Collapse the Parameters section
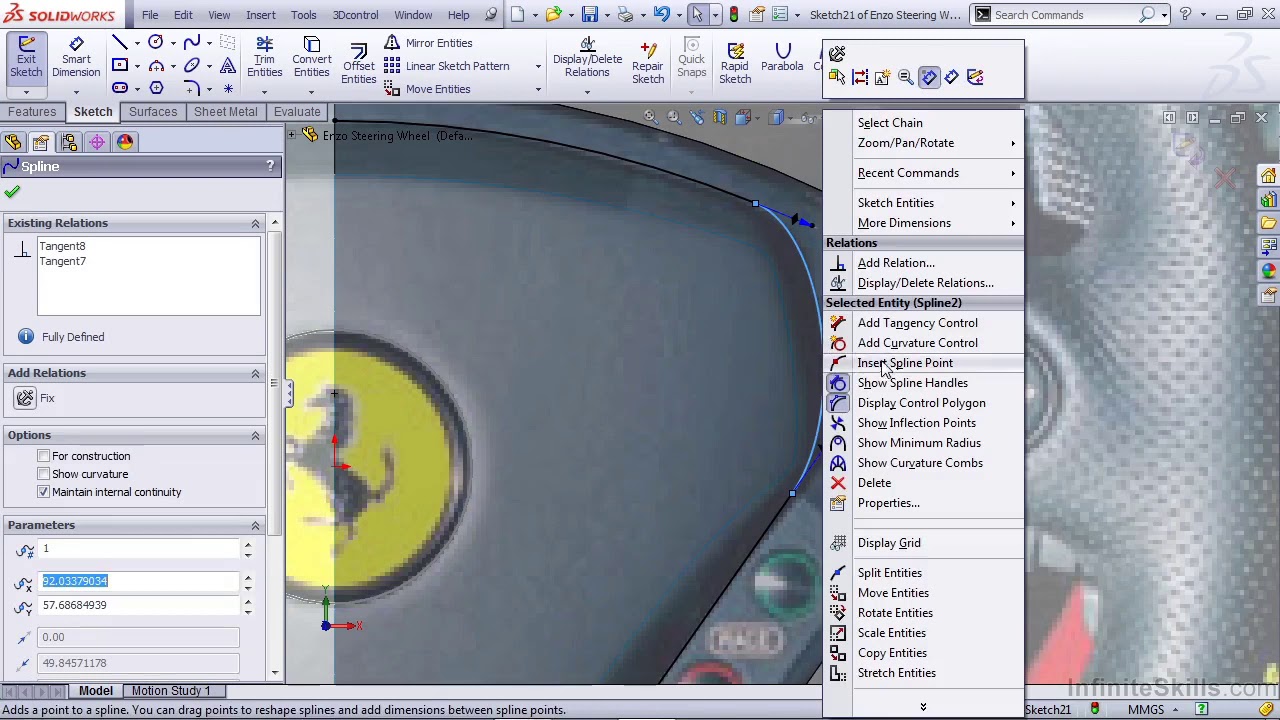The width and height of the screenshot is (1280, 720). coord(255,525)
